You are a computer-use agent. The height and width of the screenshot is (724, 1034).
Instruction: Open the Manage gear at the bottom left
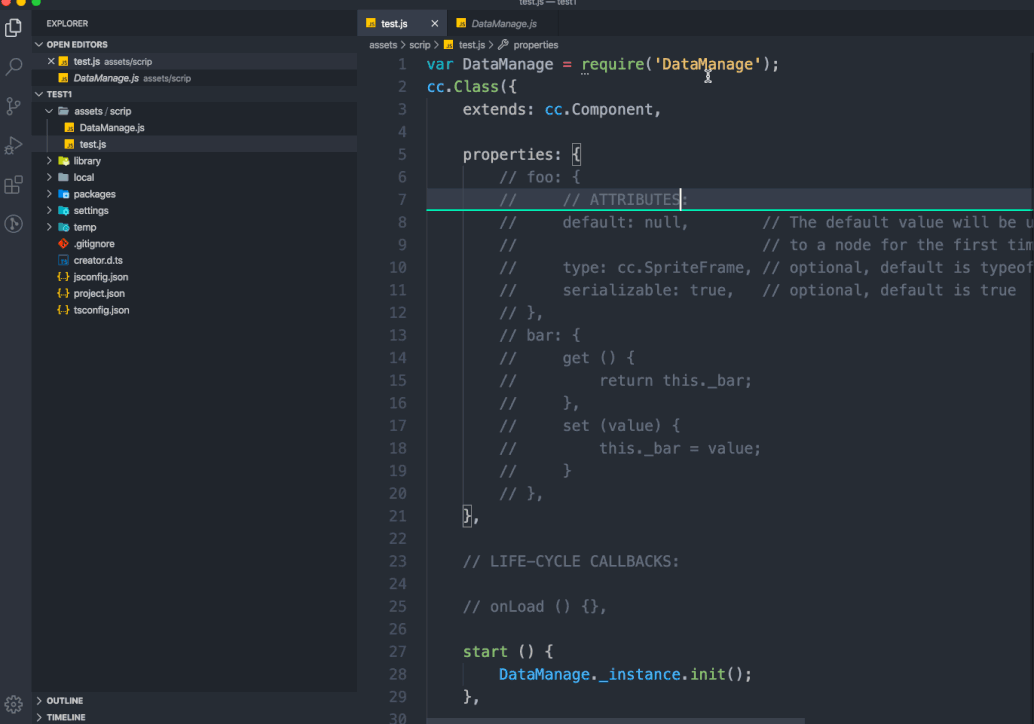coord(13,705)
